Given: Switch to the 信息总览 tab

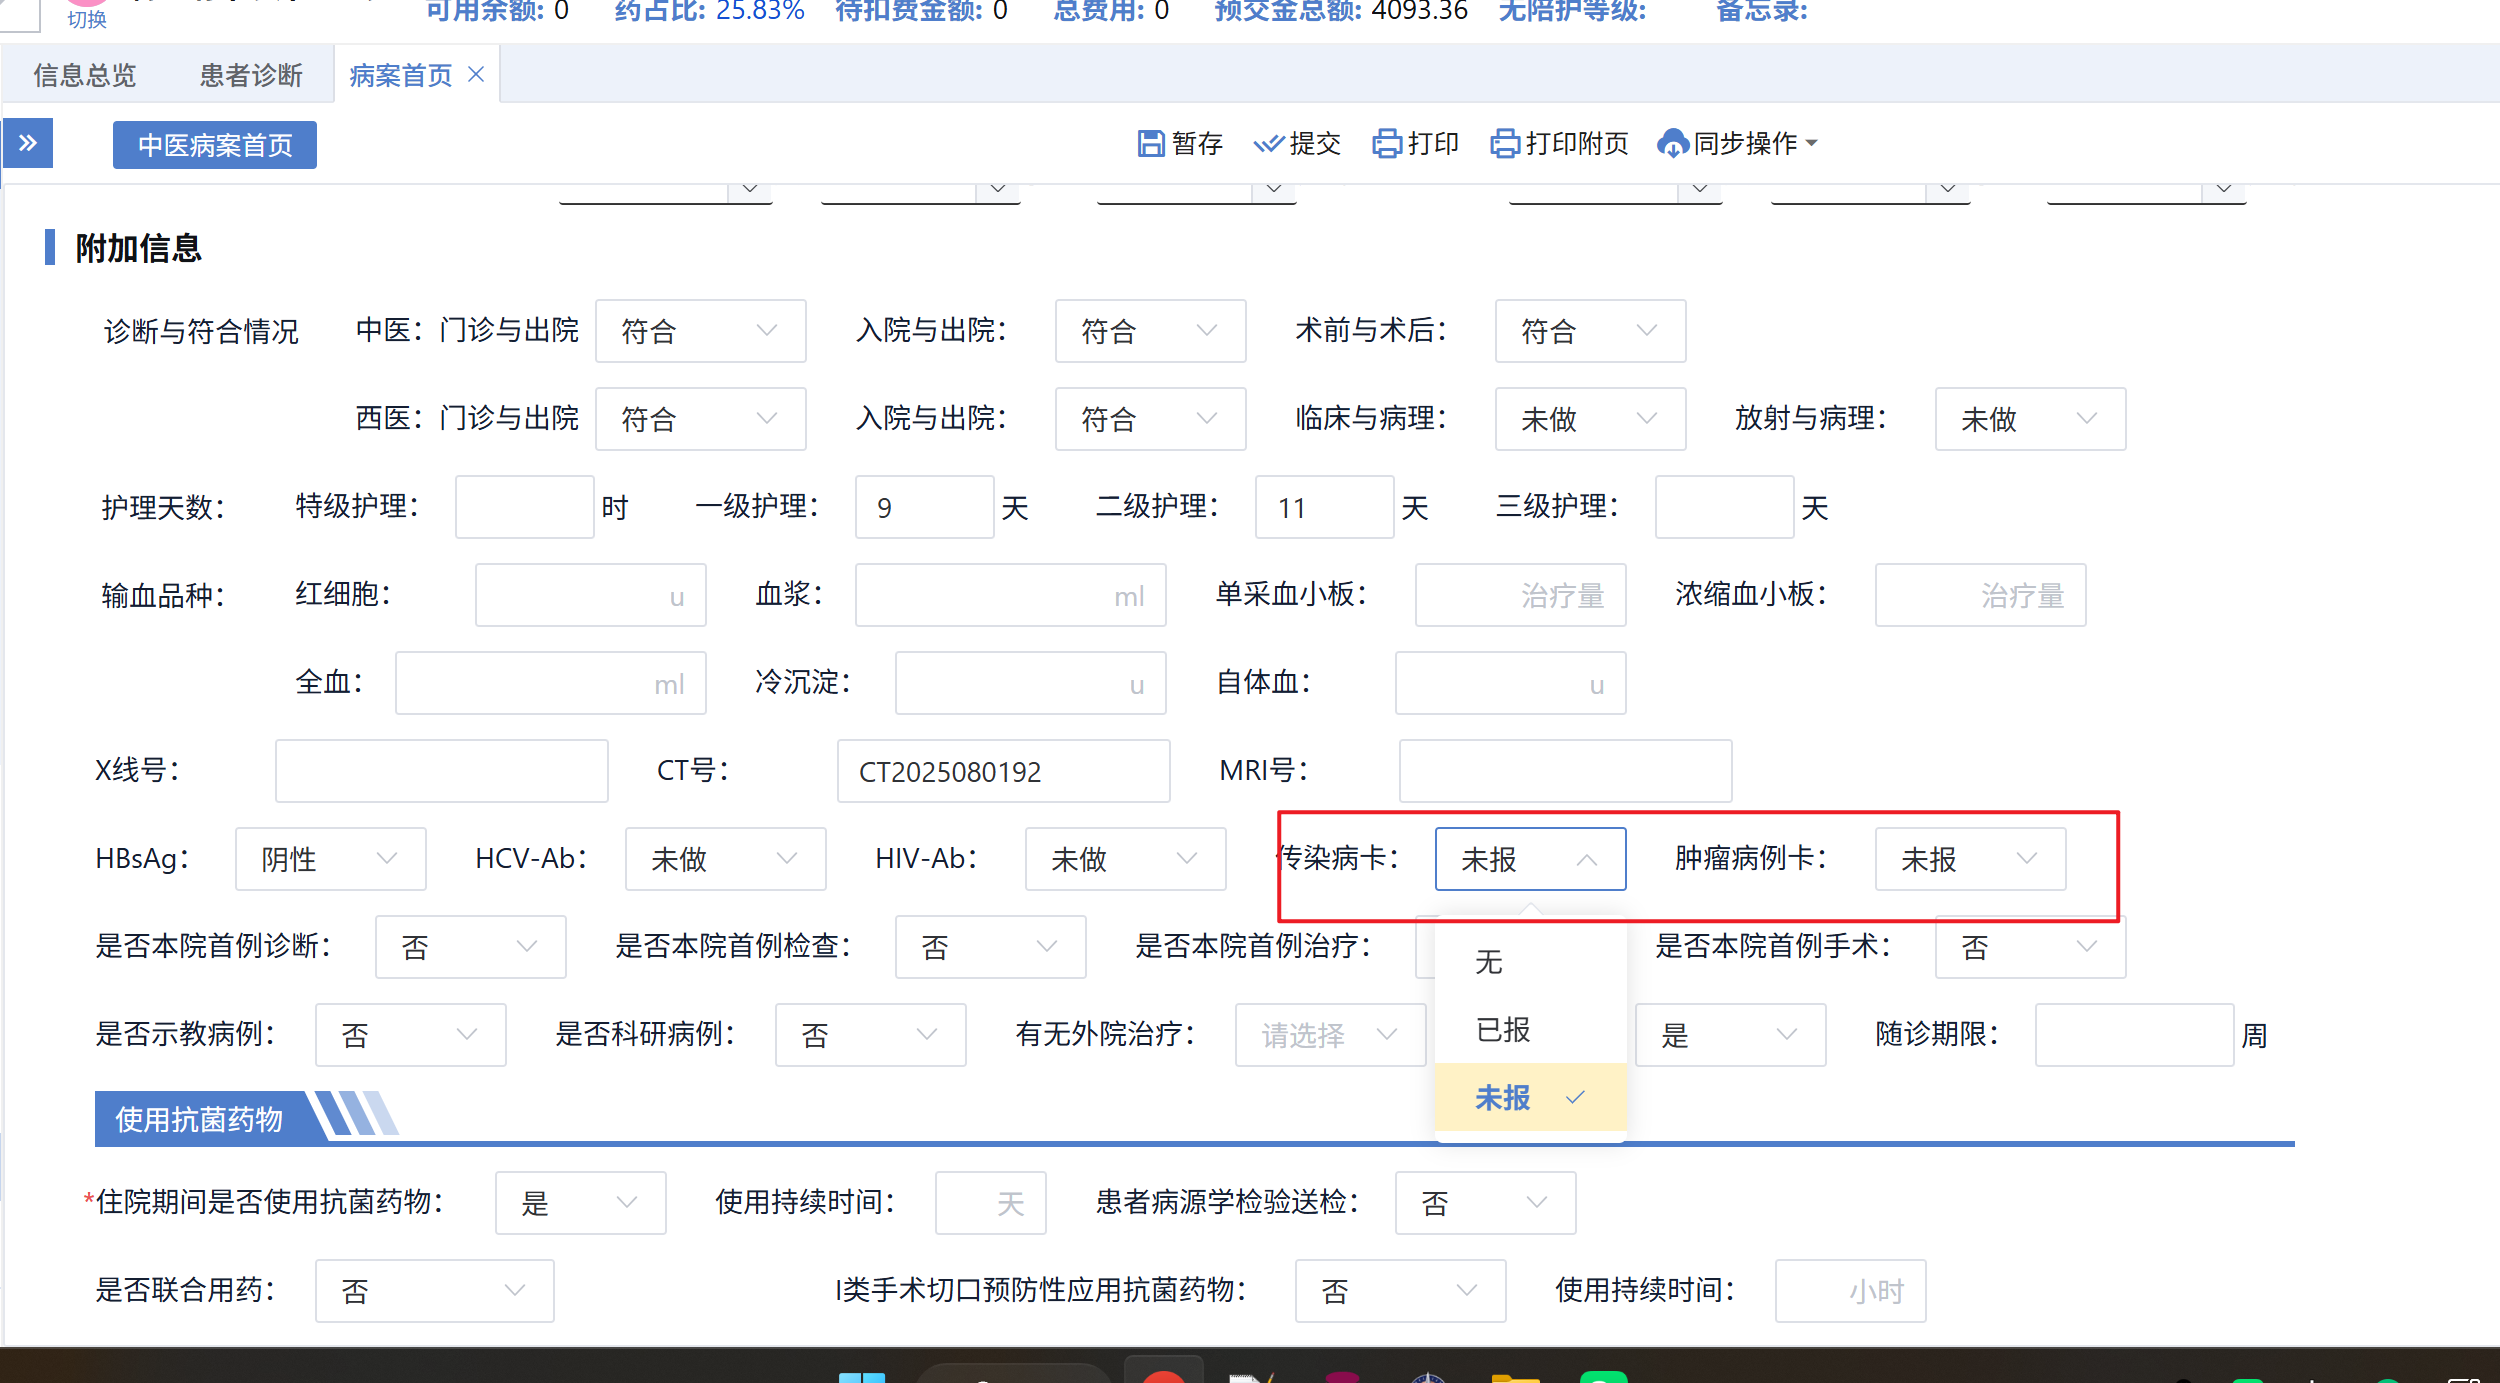Looking at the screenshot, I should click(85, 75).
